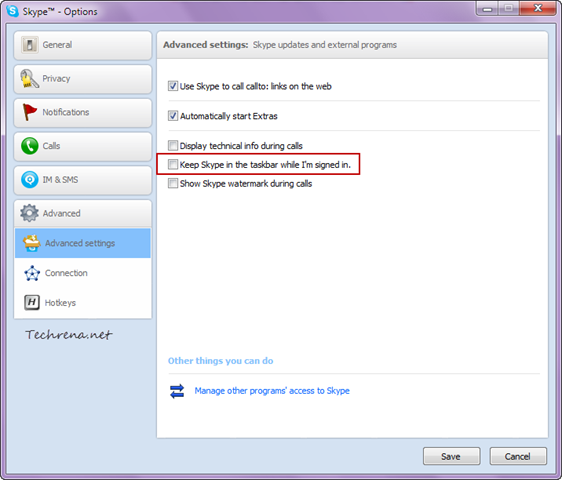Enable Show Skype watermark during calls
This screenshot has height=480, width=562.
(x=173, y=184)
